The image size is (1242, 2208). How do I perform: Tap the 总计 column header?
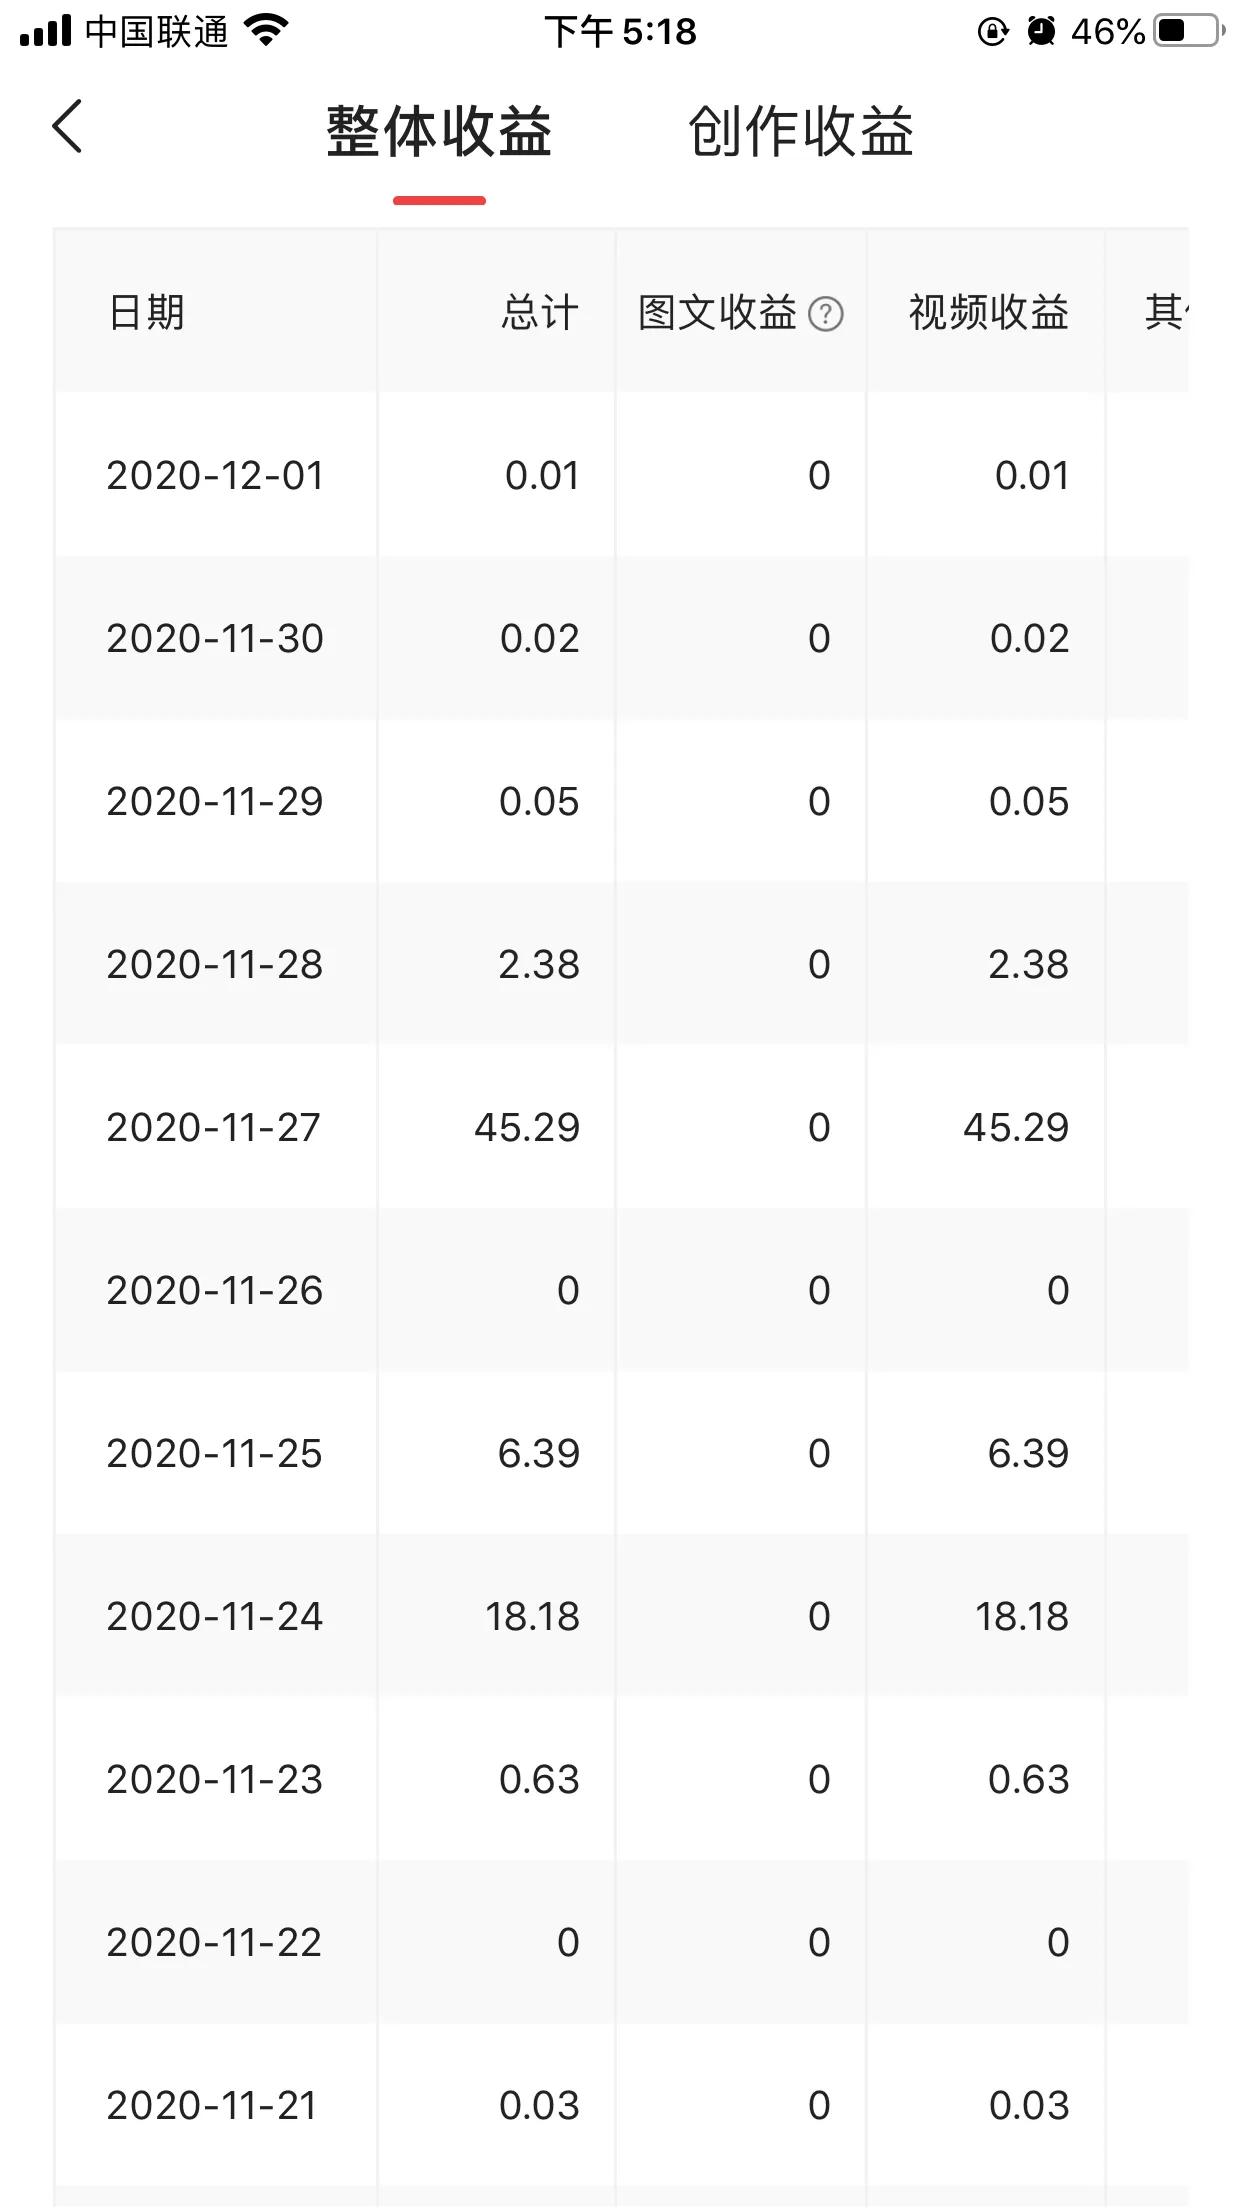(x=539, y=312)
